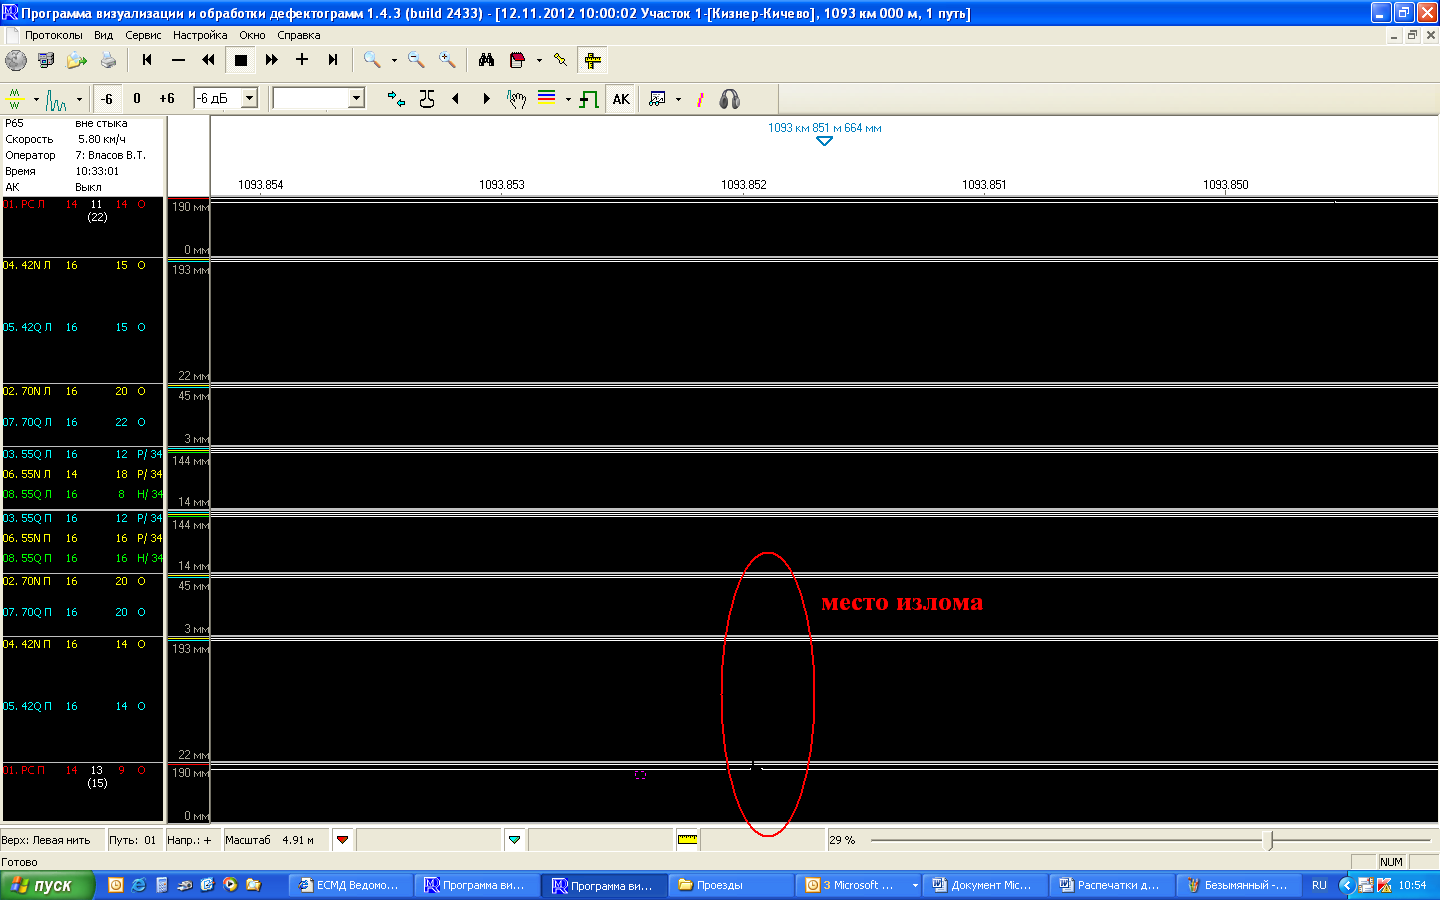This screenshot has width=1440, height=900.
Task: Open the M/W waveform mode dropdown arrow
Action: [x=36, y=99]
